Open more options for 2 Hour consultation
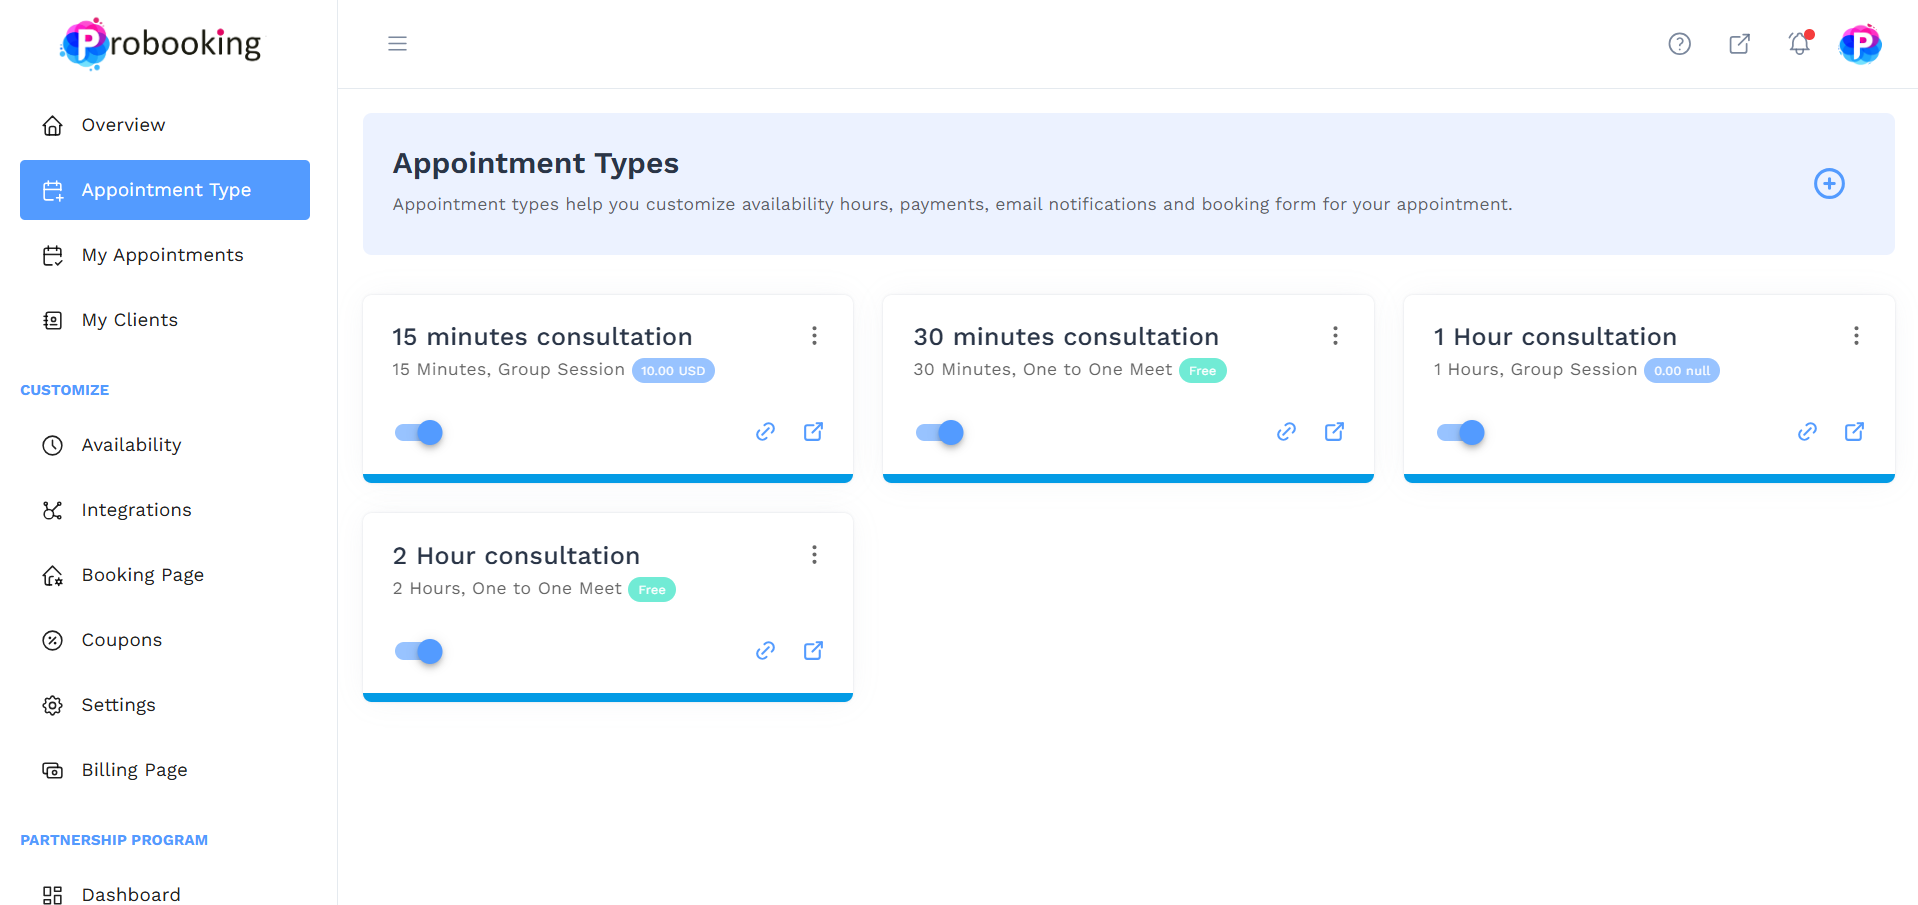 (x=814, y=555)
